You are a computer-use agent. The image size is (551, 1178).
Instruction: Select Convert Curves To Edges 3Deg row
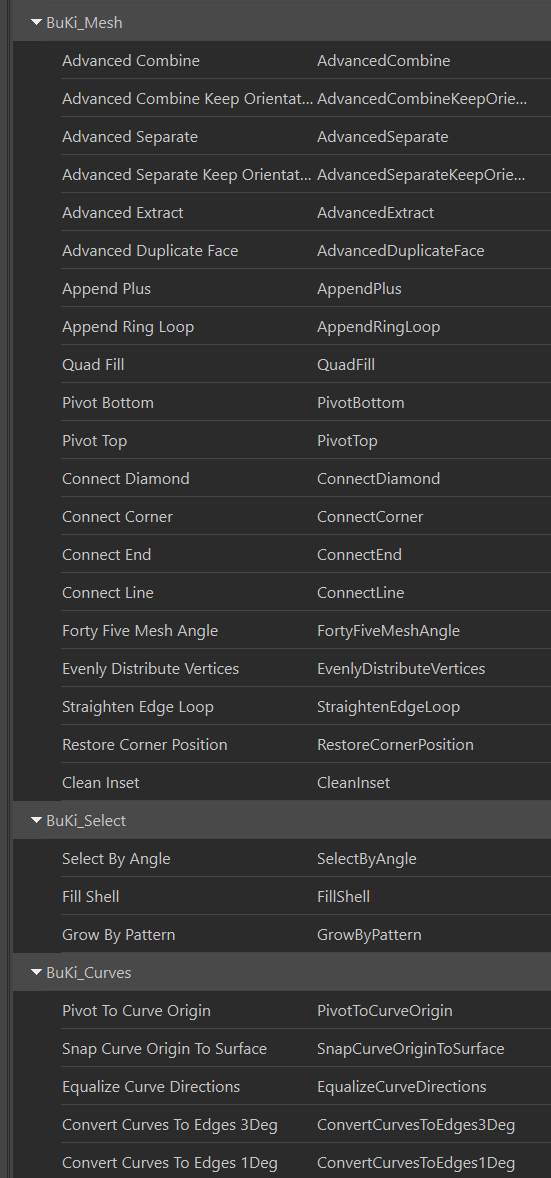(170, 1125)
